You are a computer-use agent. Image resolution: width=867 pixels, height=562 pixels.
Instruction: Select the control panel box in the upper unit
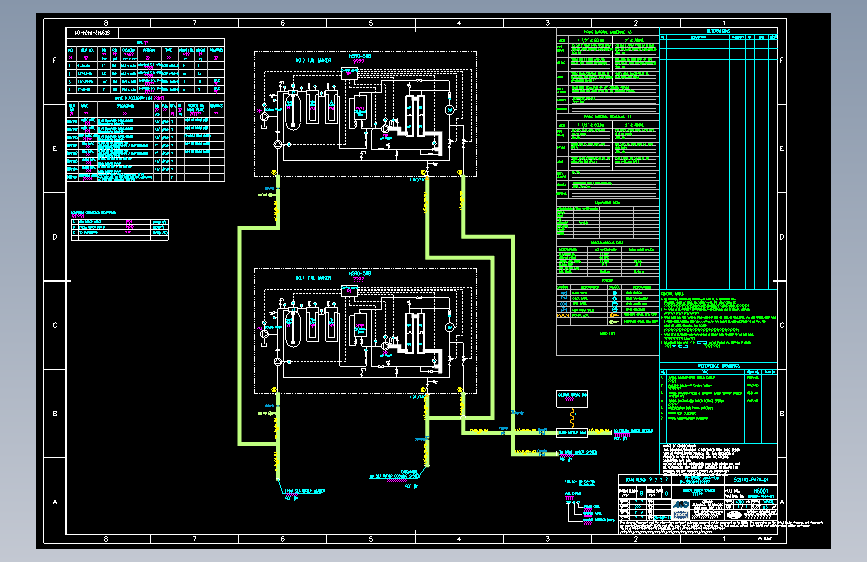[349, 73]
